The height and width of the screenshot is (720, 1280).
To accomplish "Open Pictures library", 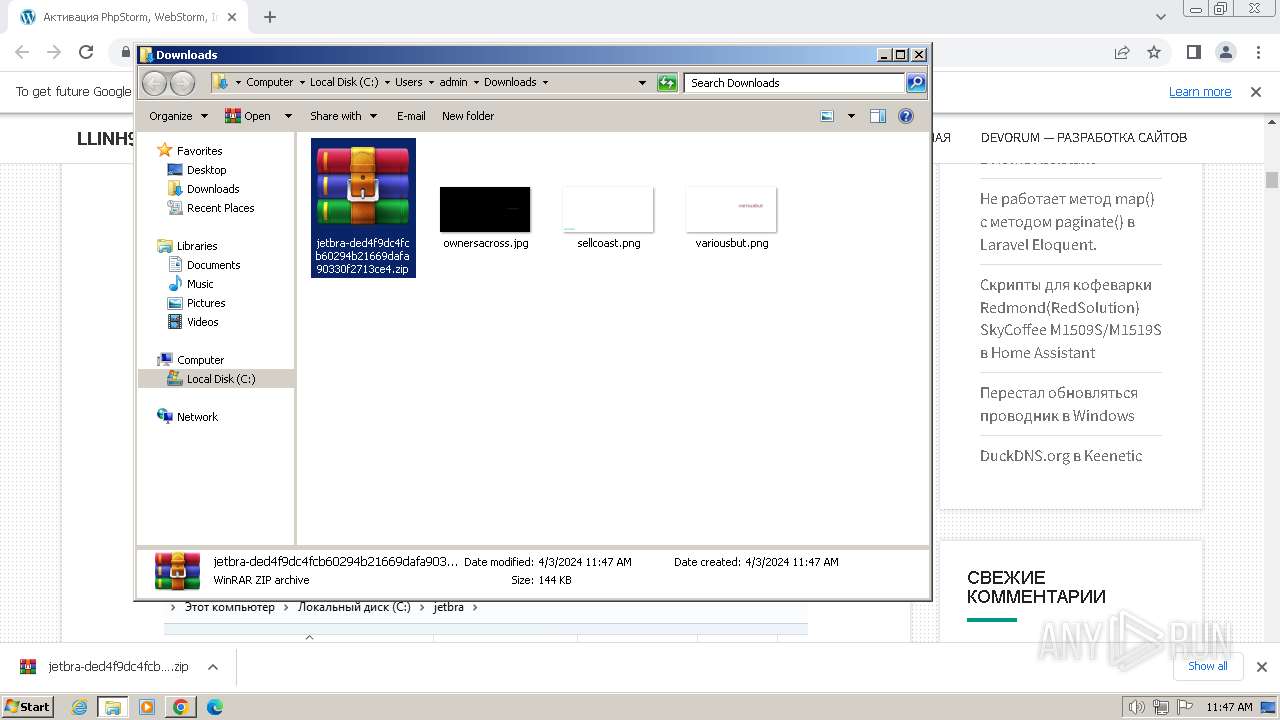I will click(206, 303).
